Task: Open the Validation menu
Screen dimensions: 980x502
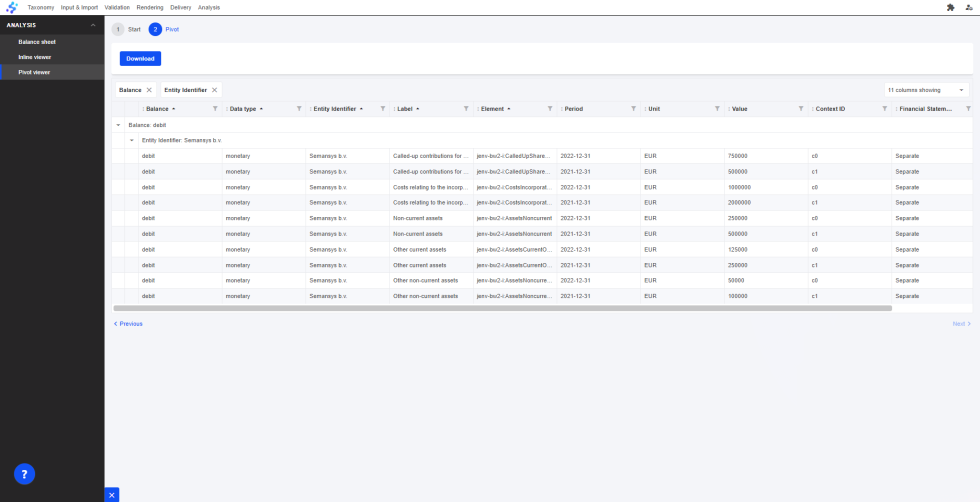Action: (117, 7)
